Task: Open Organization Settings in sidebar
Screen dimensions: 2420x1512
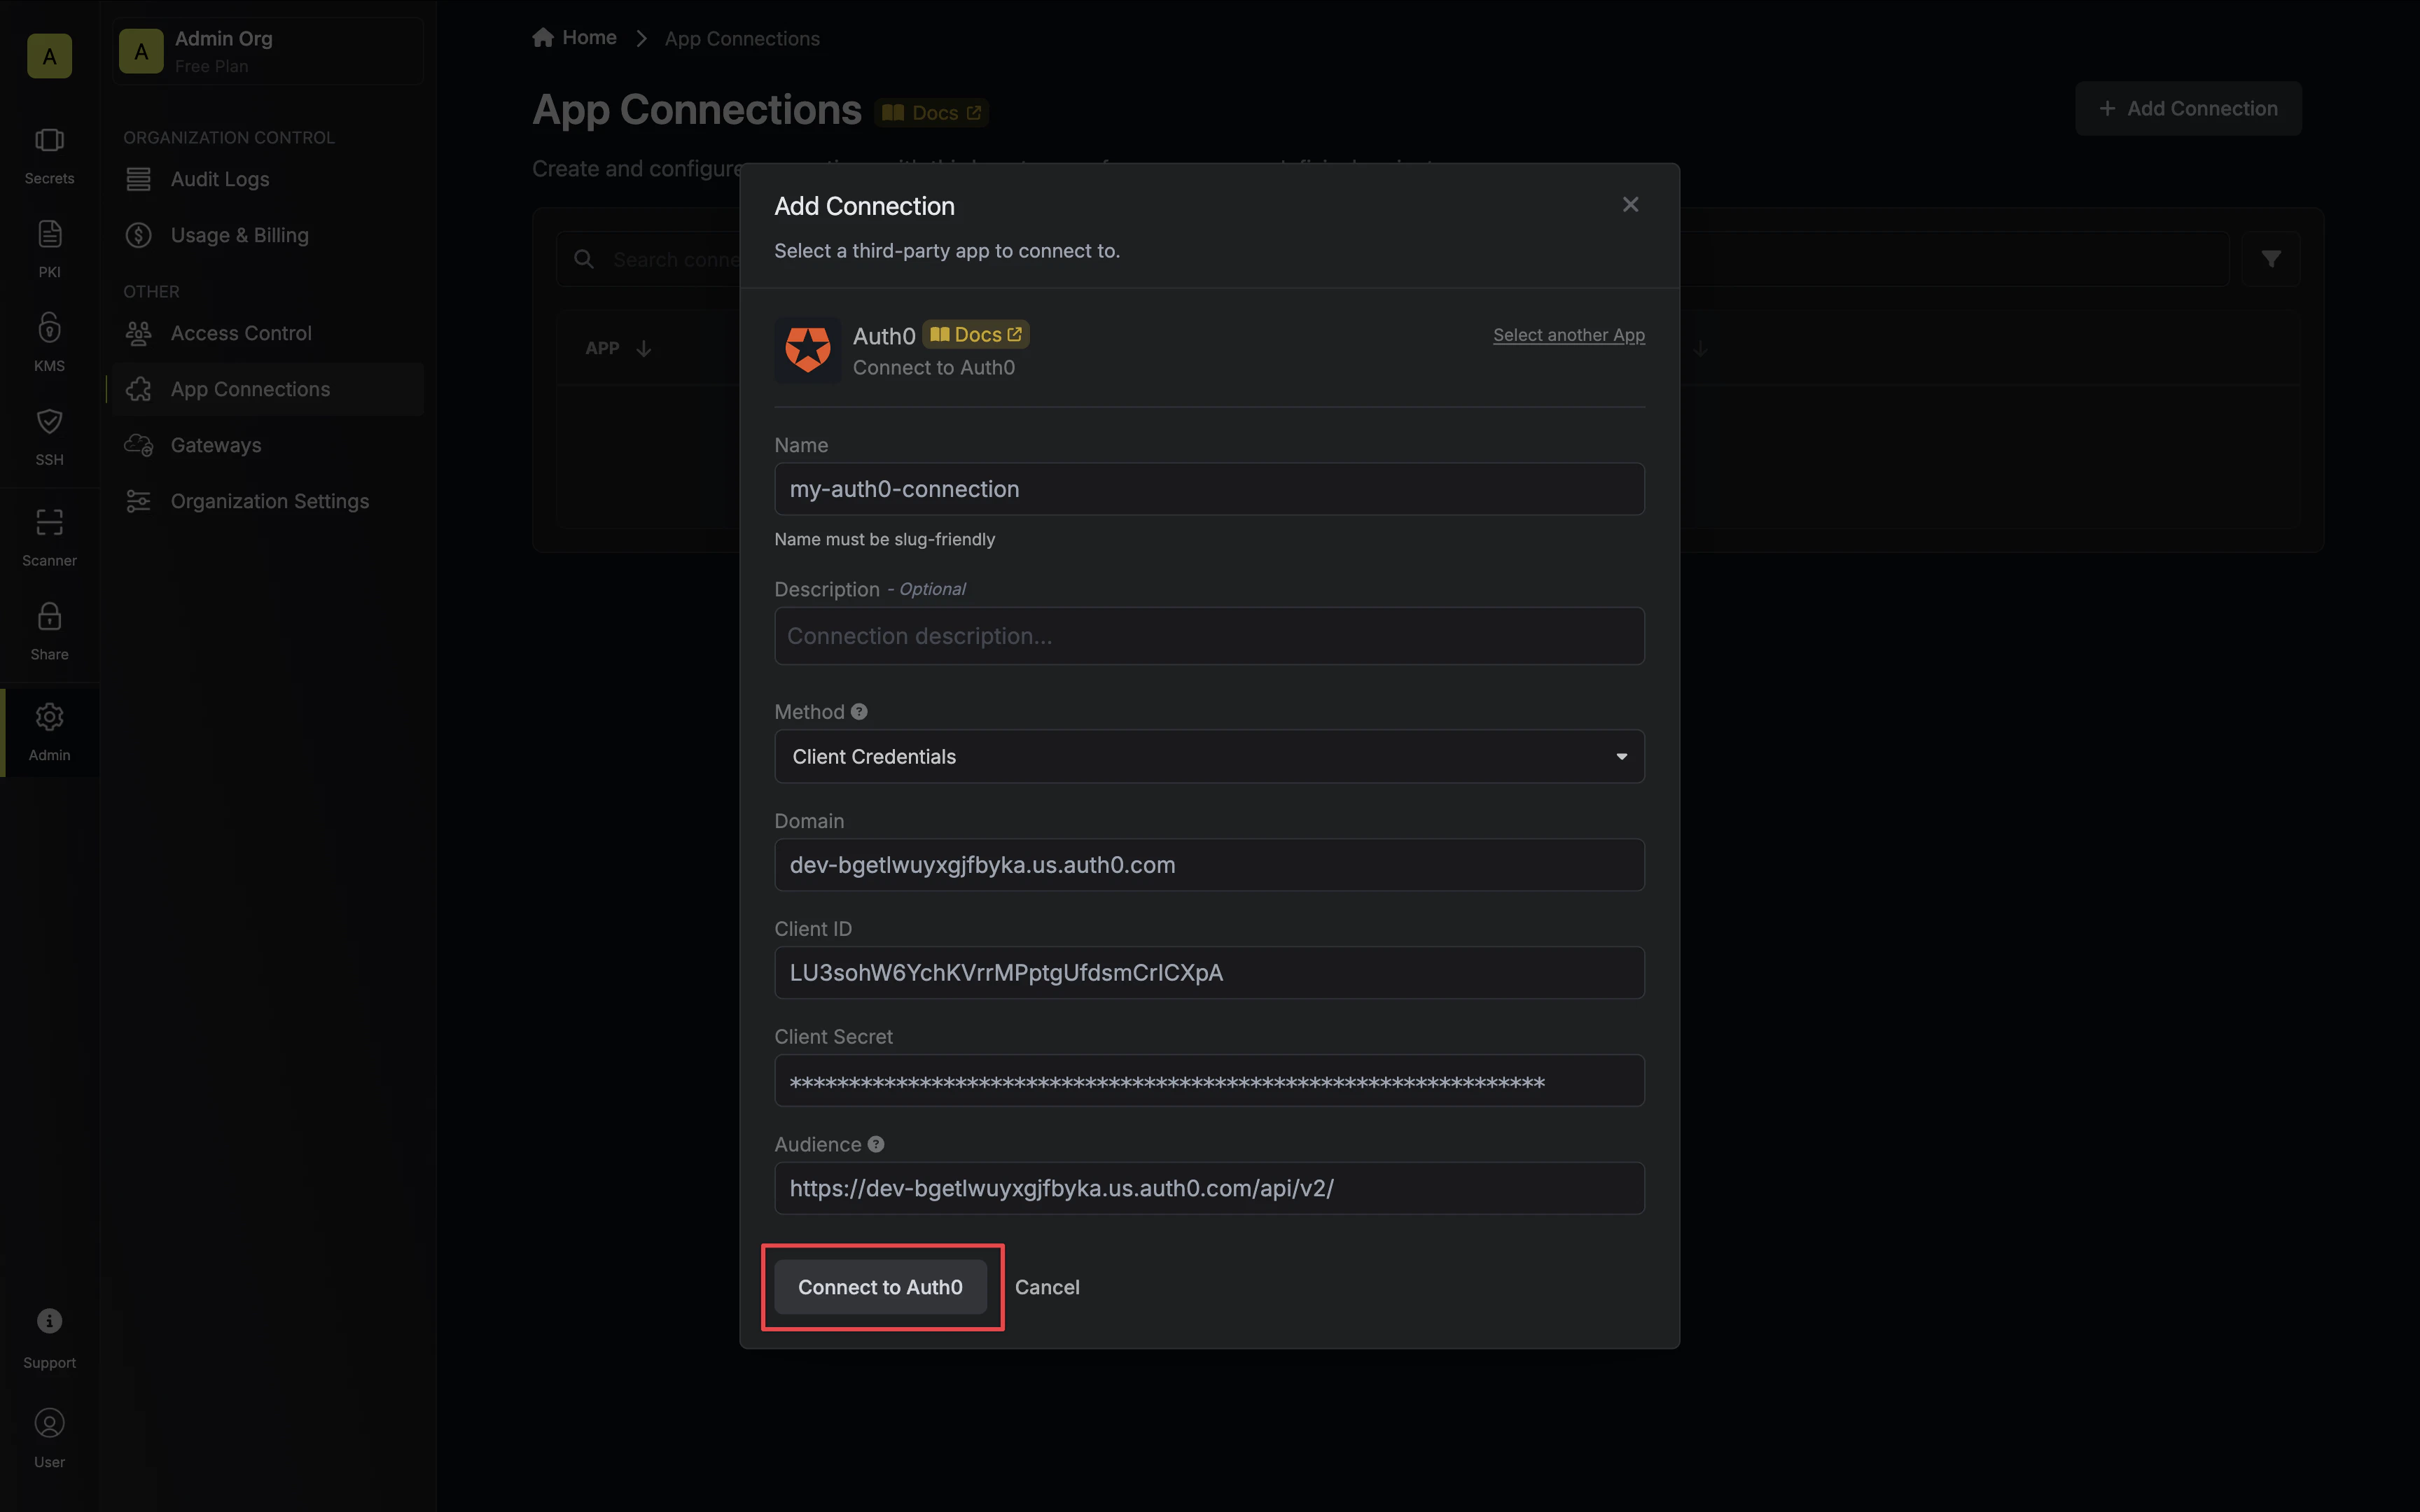Action: coord(268,501)
